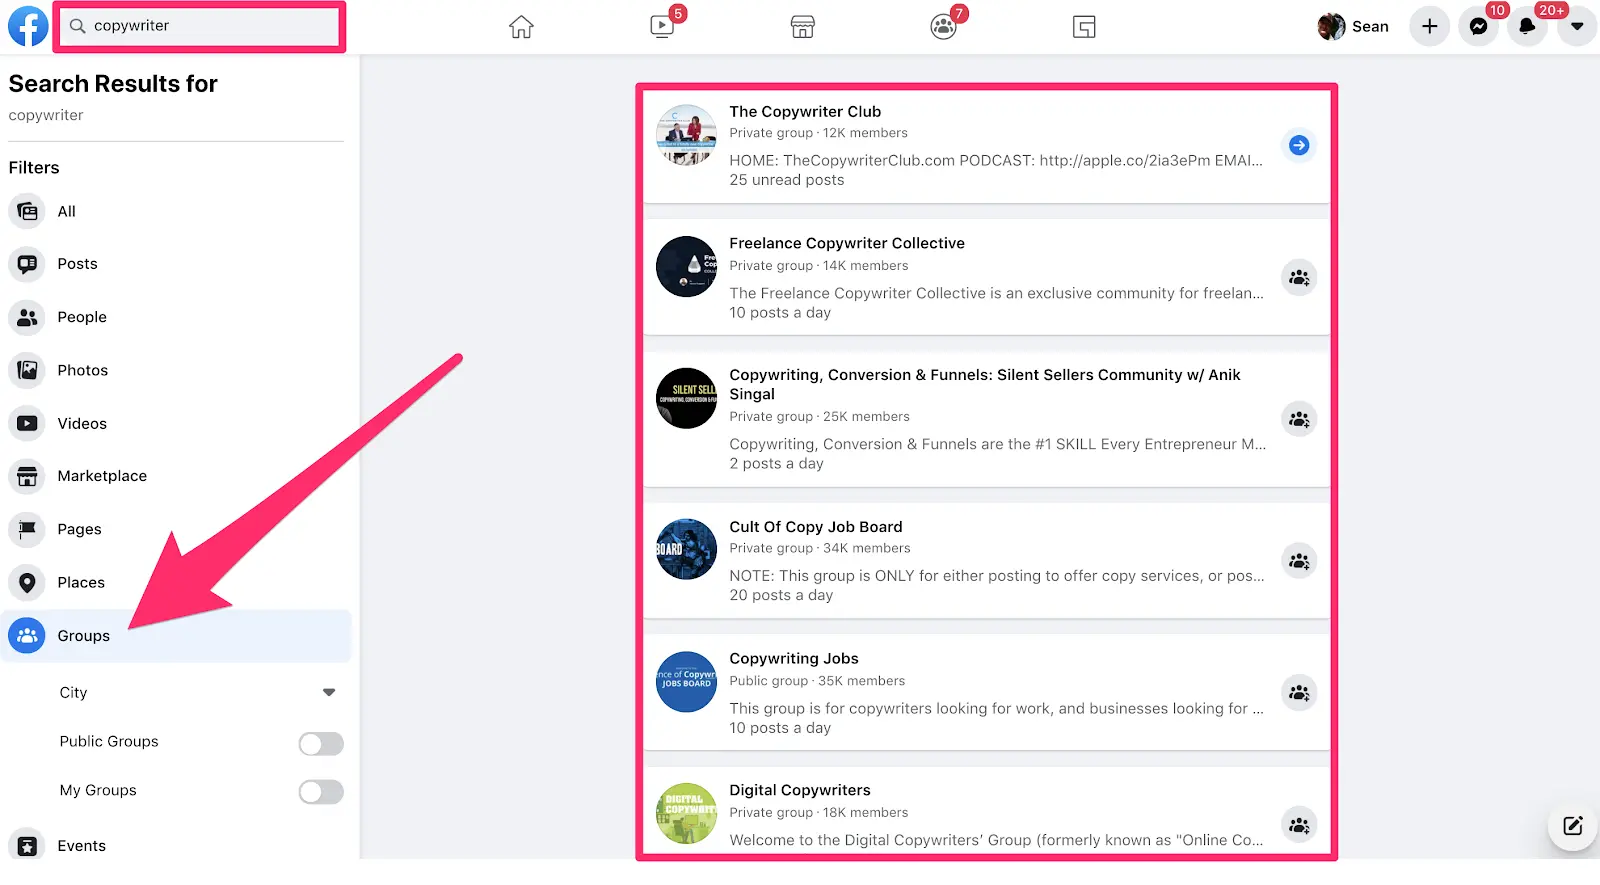1600x885 pixels.
Task: Open the Gaming tab icon in top bar
Action: 1084,27
